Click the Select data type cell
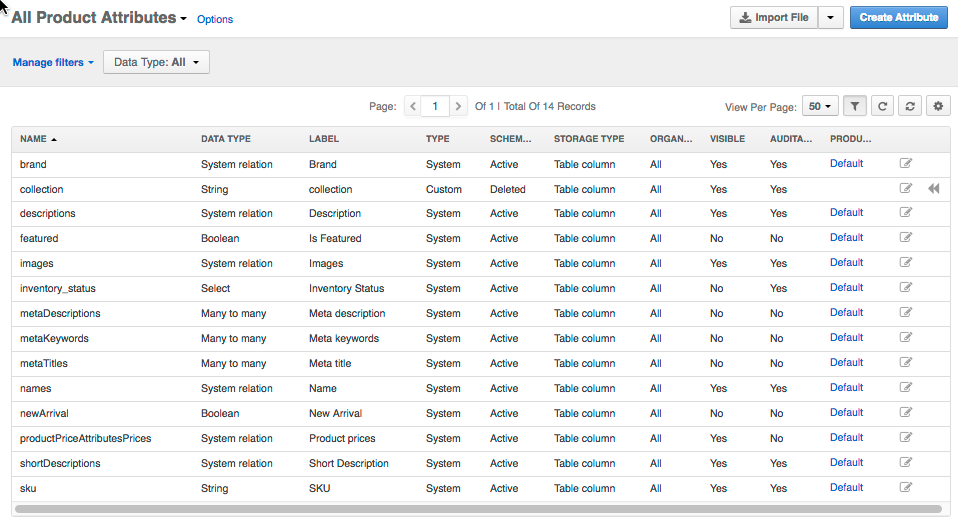Viewport: 958px width, 522px height. point(215,289)
